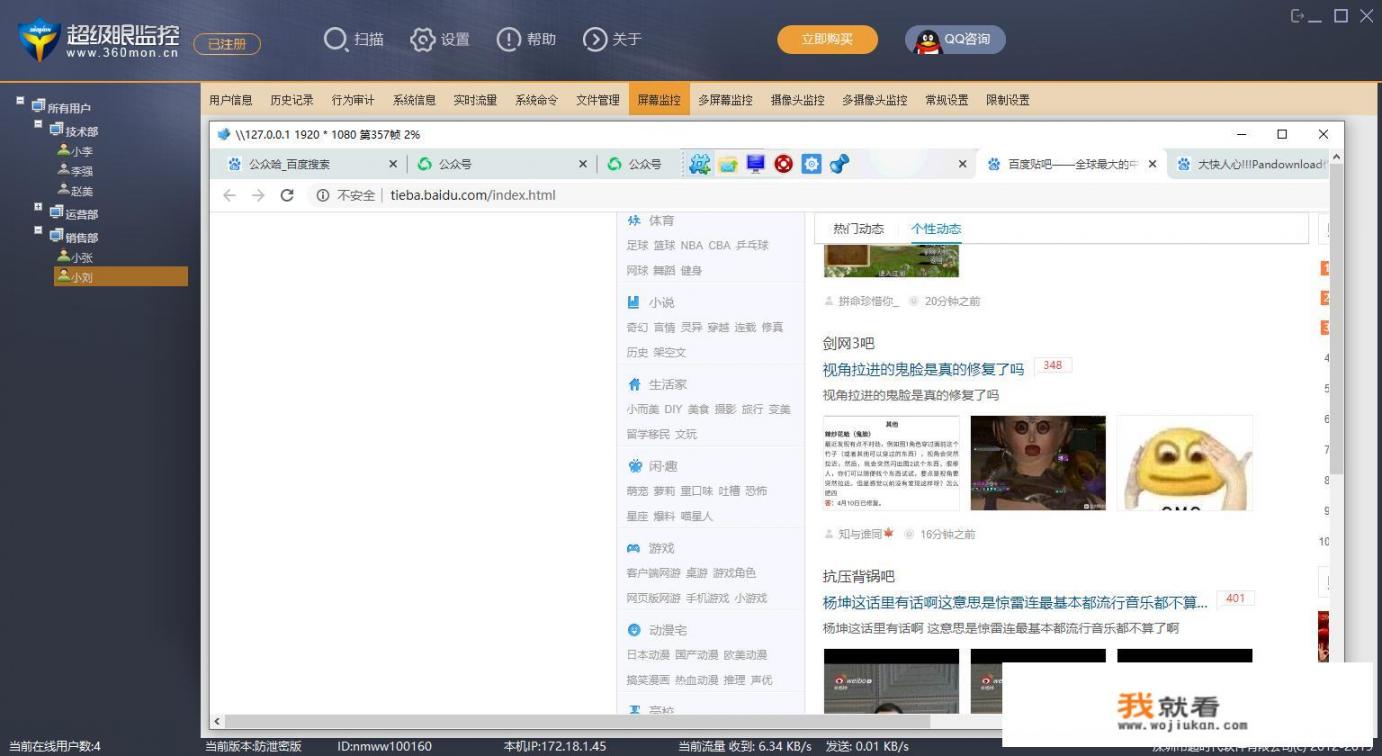The height and width of the screenshot is (756, 1382).
Task: Click the blue gear icon in floating toolbar
Action: coord(811,164)
